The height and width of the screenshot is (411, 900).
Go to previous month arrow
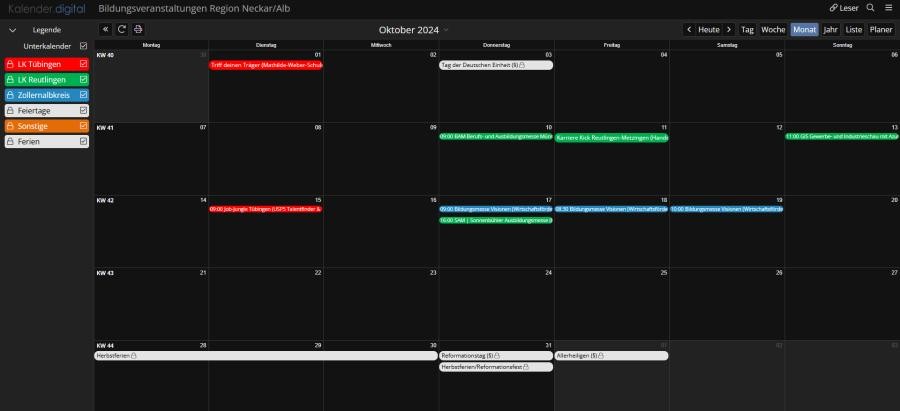pos(688,30)
